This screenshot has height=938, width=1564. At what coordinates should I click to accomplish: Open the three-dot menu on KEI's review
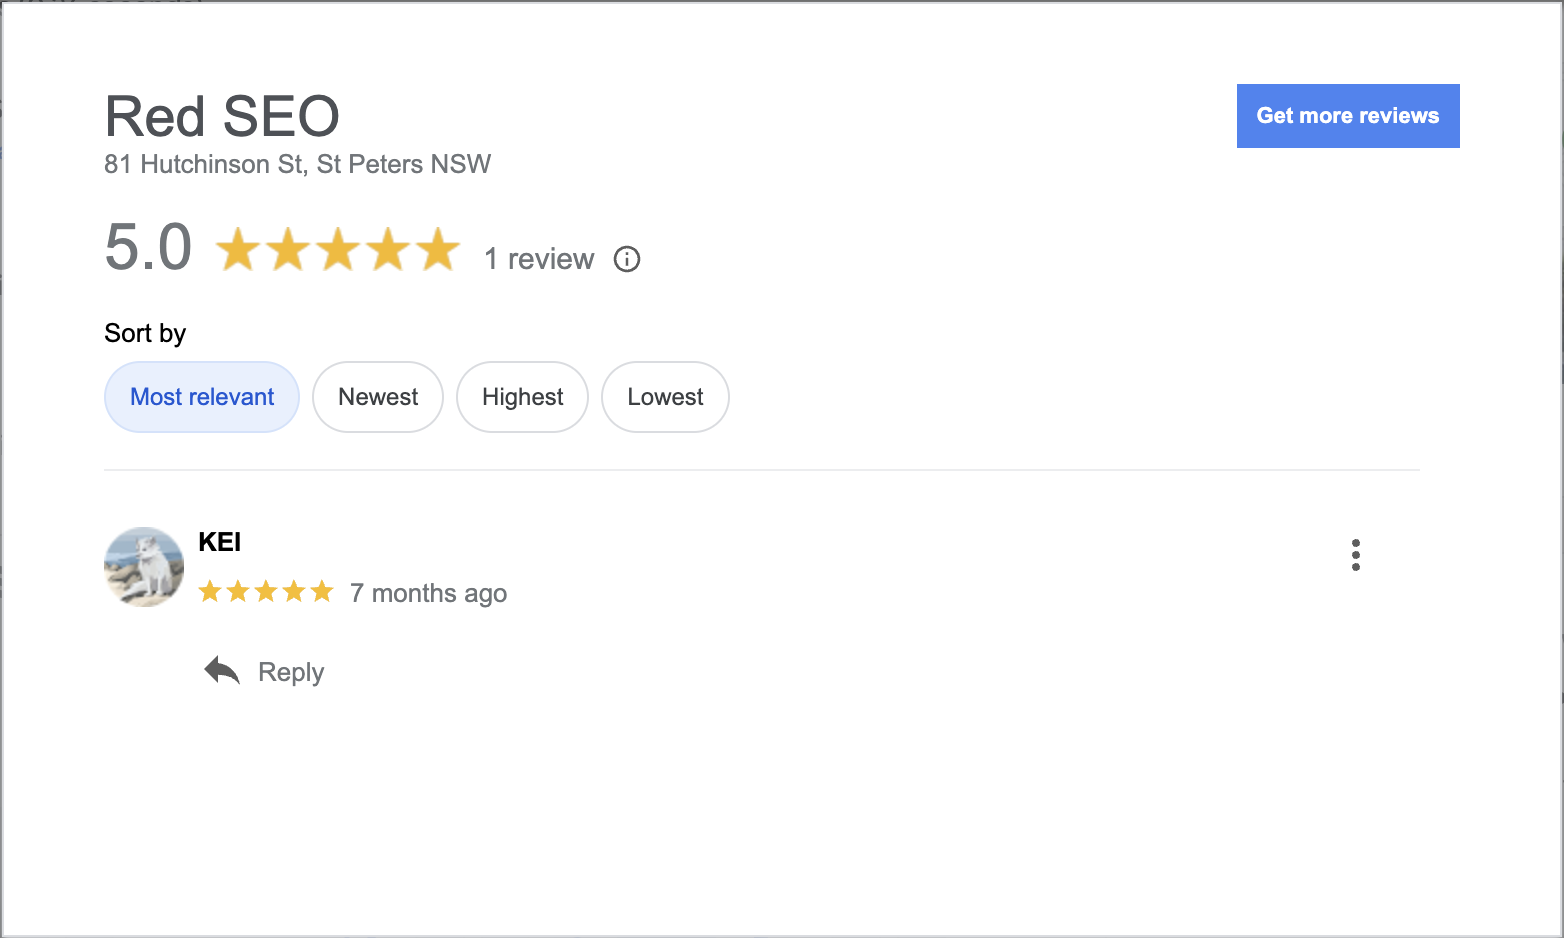(x=1355, y=555)
